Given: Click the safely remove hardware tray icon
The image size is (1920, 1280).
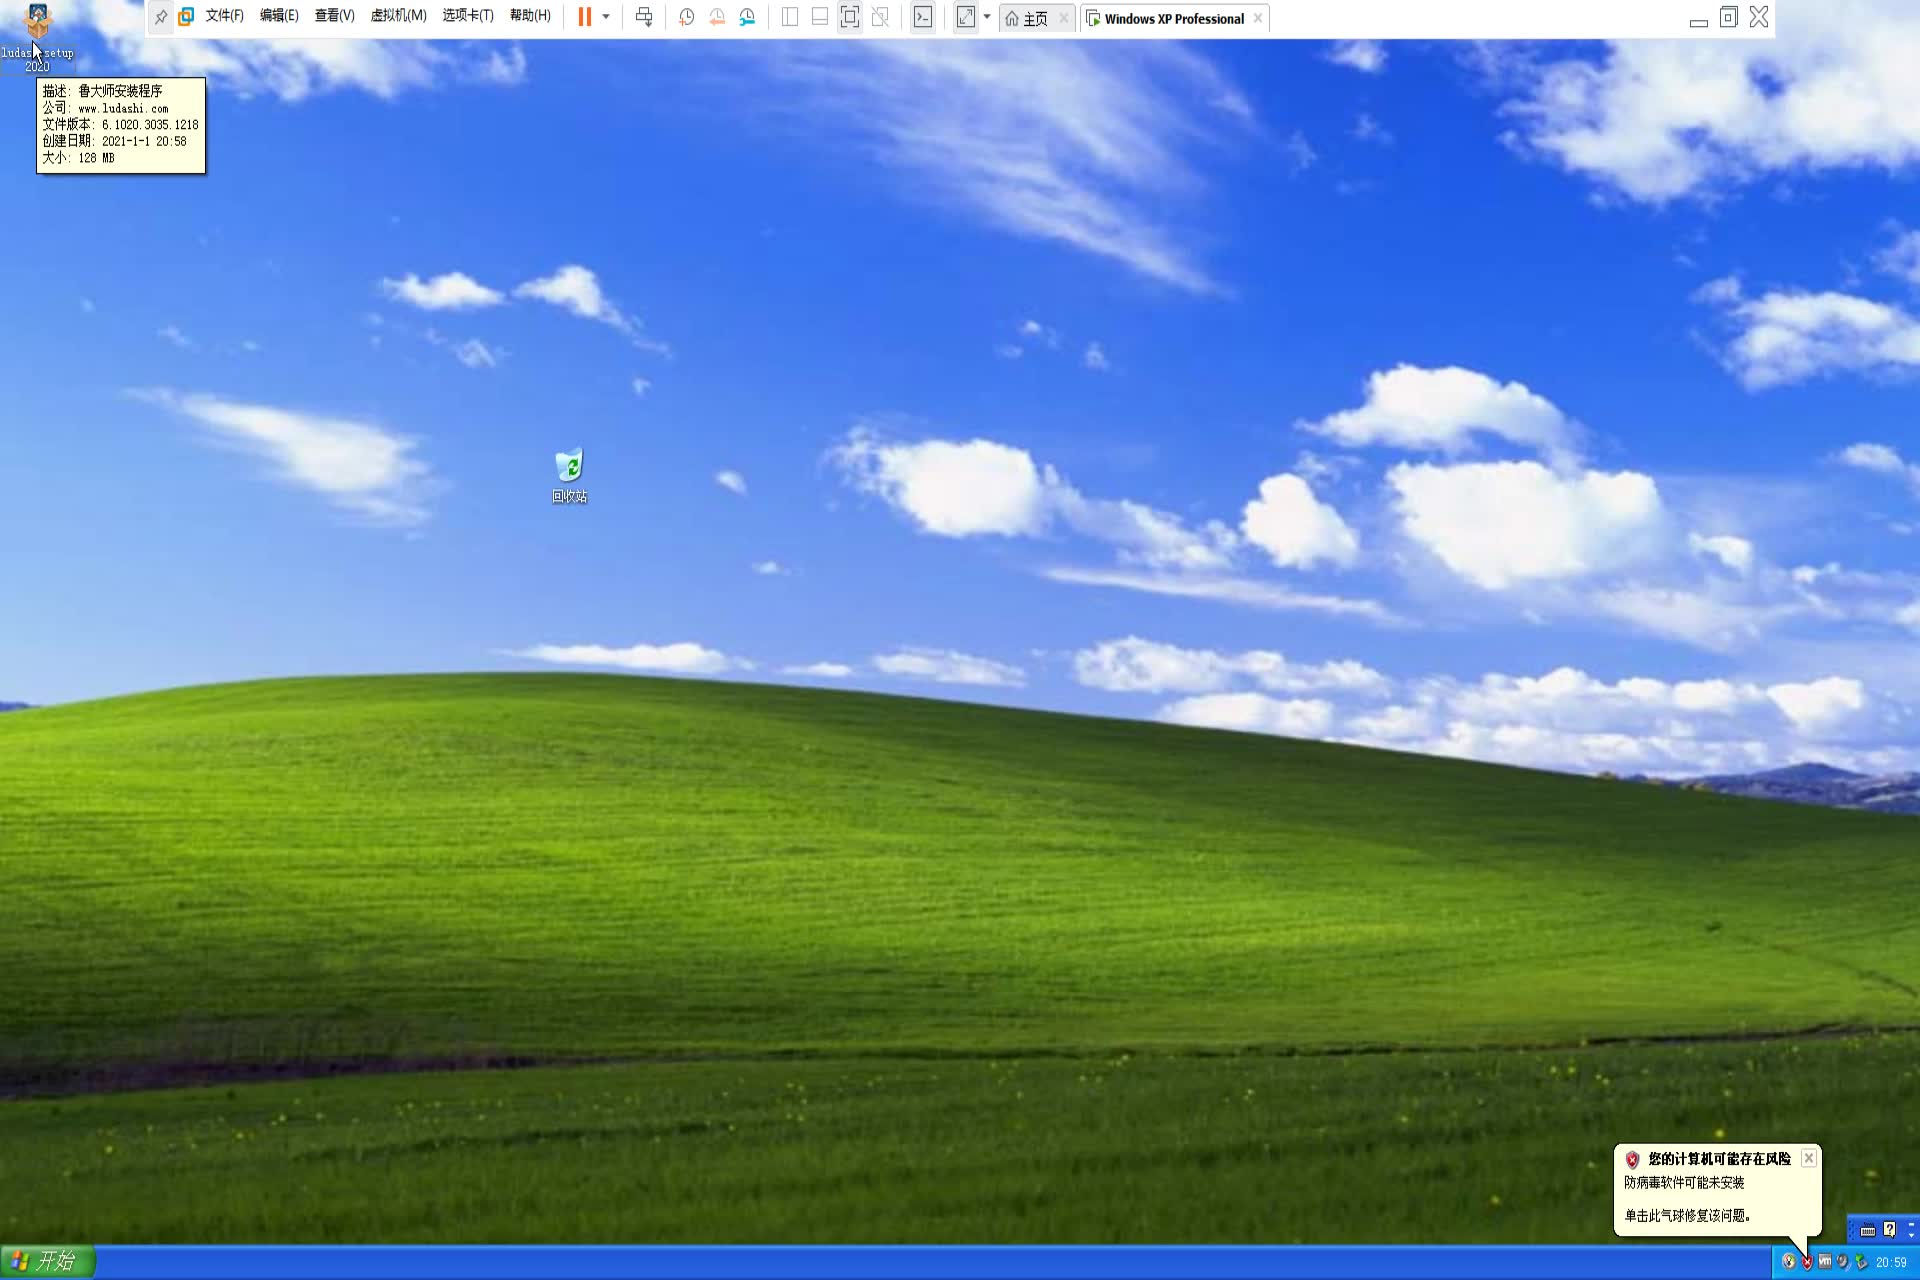Looking at the screenshot, I should (x=1861, y=1262).
